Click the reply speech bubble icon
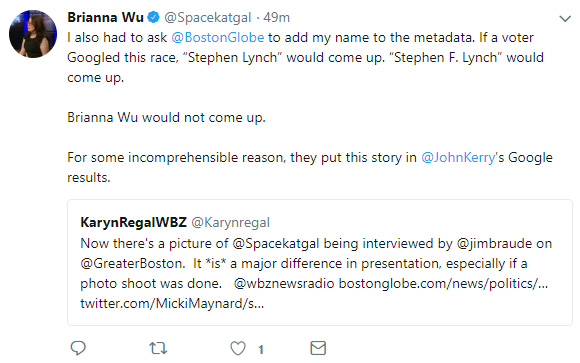 click(78, 348)
